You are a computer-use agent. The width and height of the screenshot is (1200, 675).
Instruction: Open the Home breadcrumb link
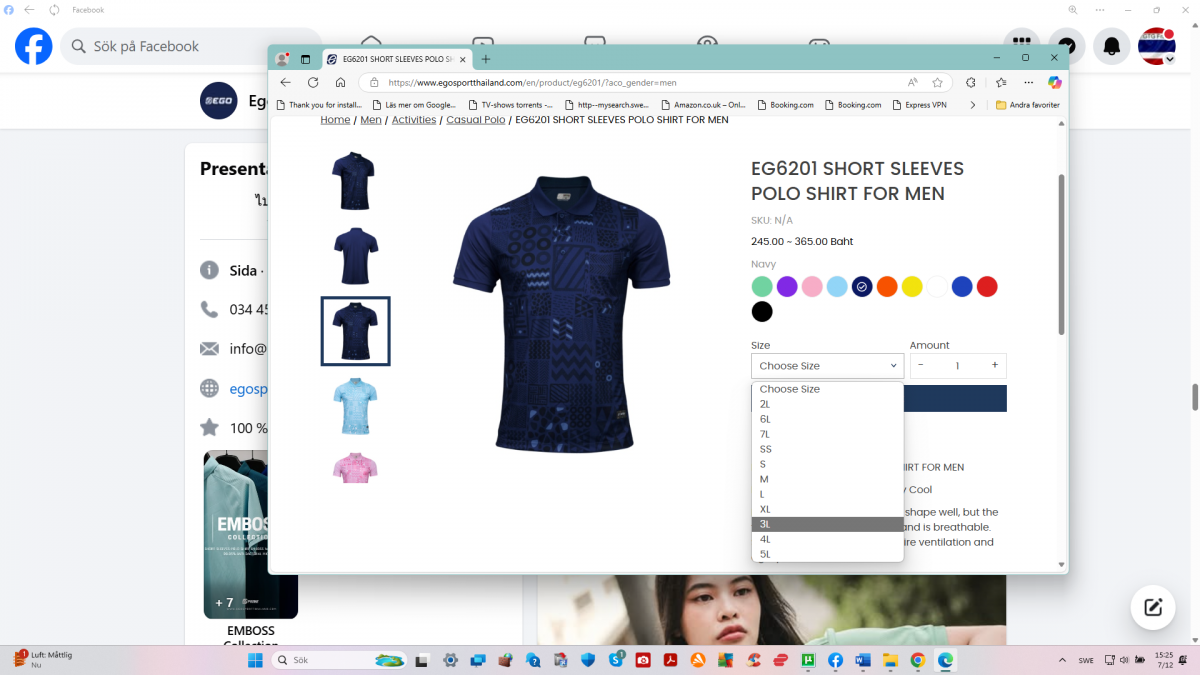click(x=335, y=120)
